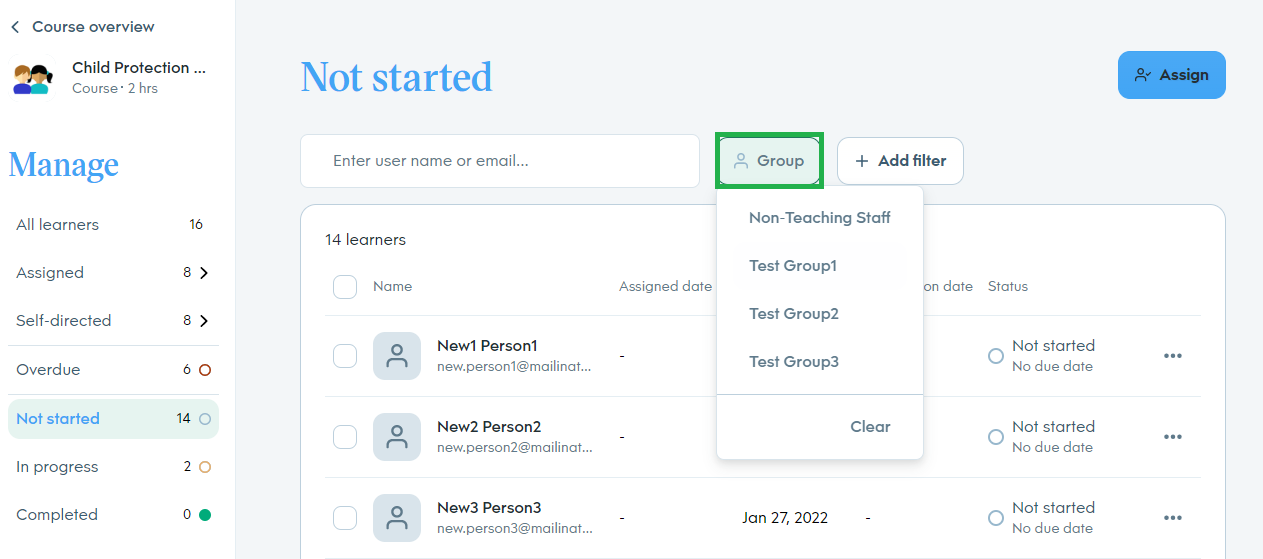Click New2 Person2 avatar icon
Screen dimensions: 1263x559
point(397,437)
